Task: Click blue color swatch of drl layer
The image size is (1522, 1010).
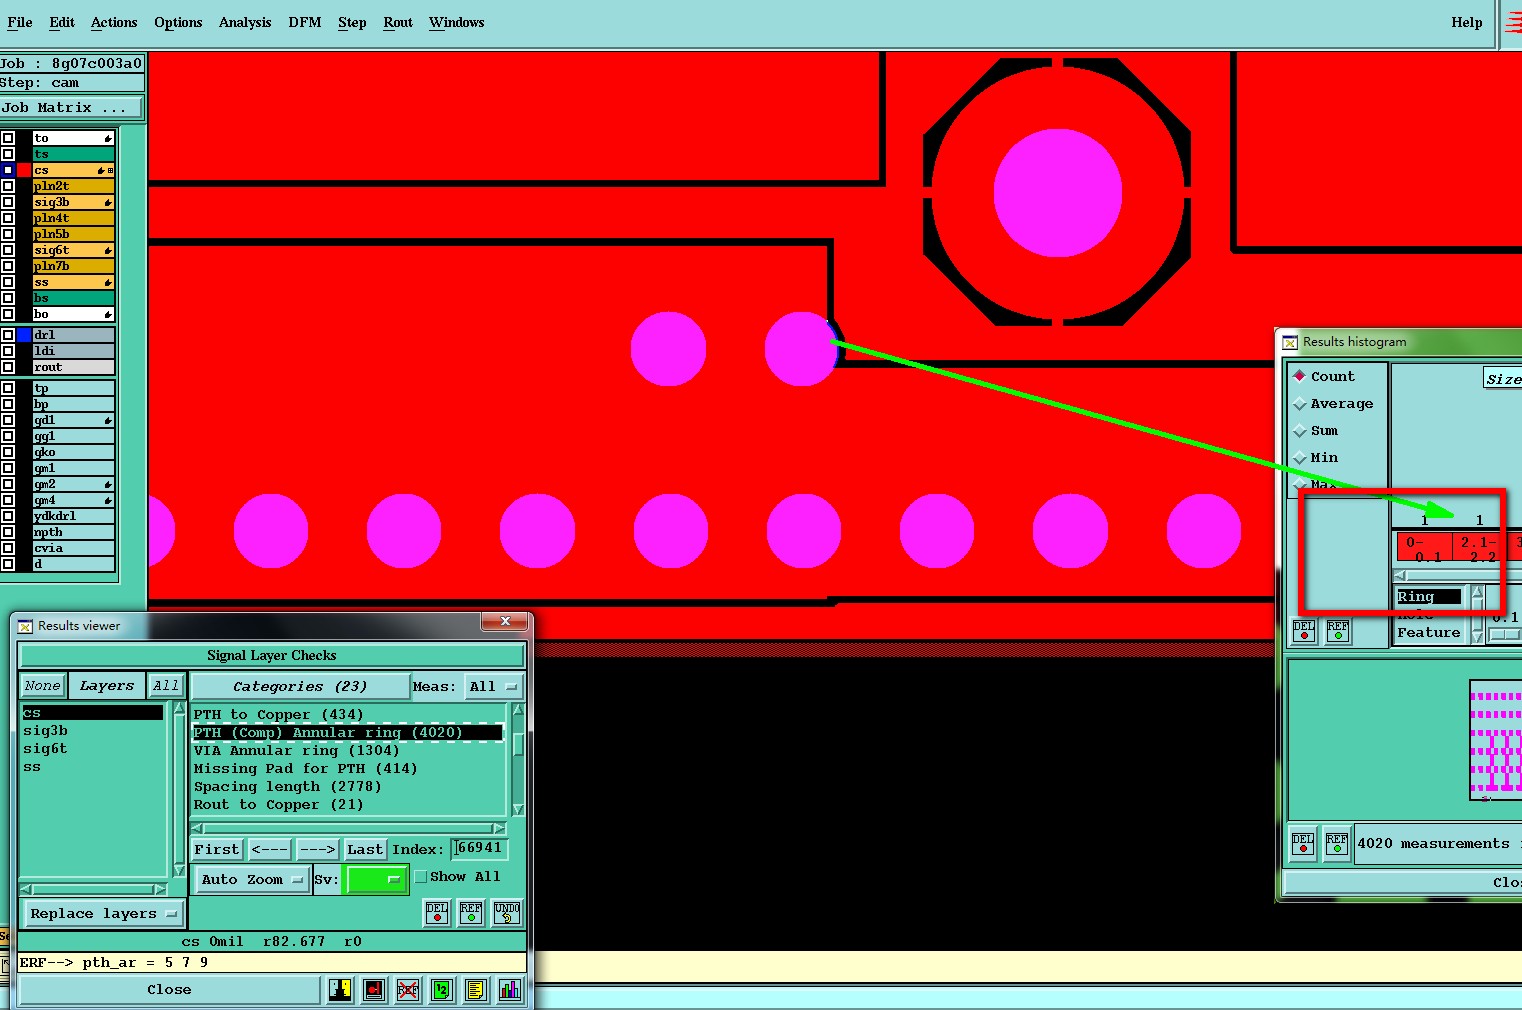Action: [24, 335]
